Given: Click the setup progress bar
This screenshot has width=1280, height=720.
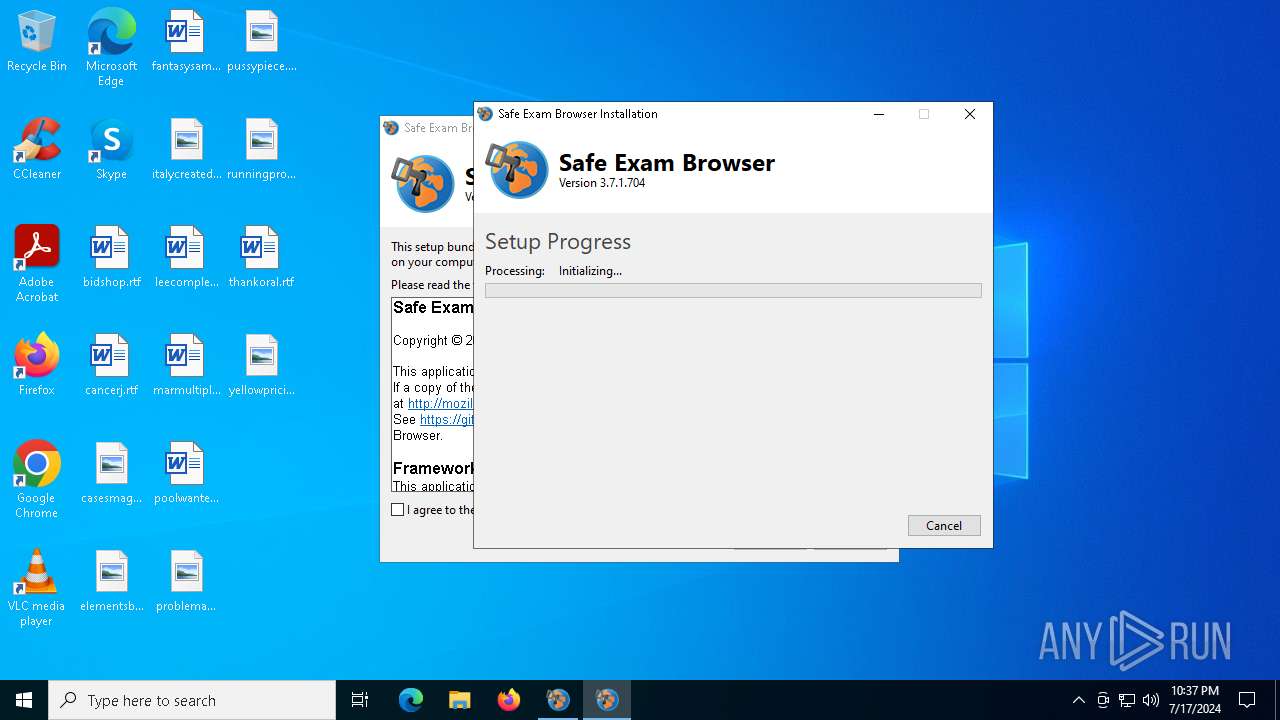Looking at the screenshot, I should [733, 290].
